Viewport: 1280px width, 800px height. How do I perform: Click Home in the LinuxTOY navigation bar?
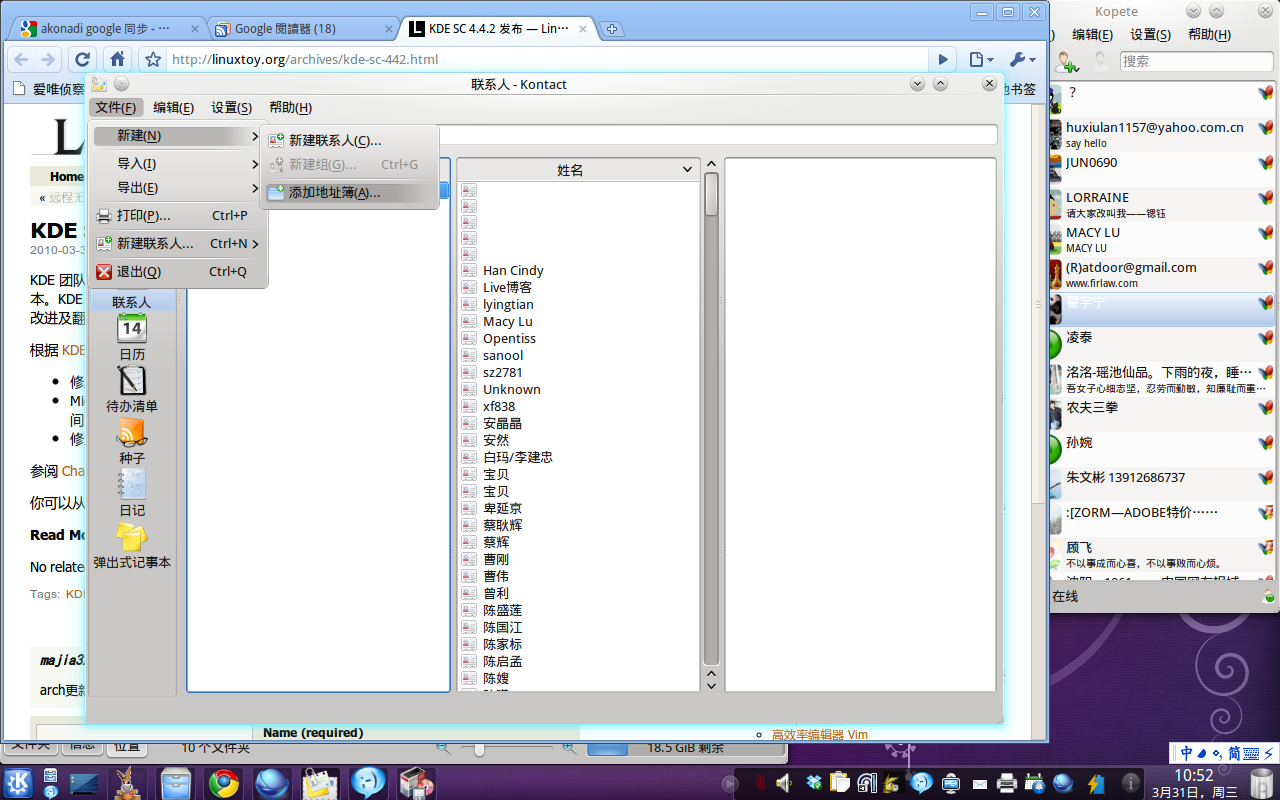[67, 177]
